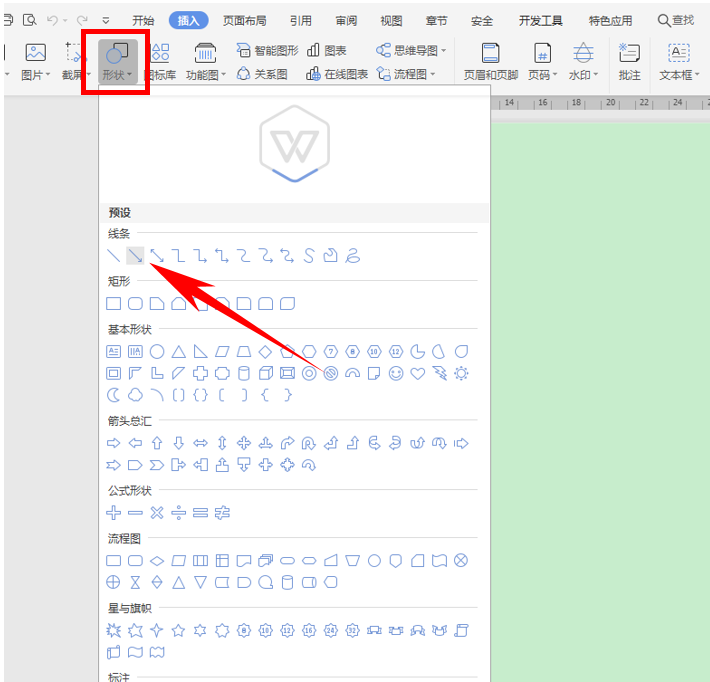Click the 关系图 button
710x682 pixels.
click(x=262, y=74)
